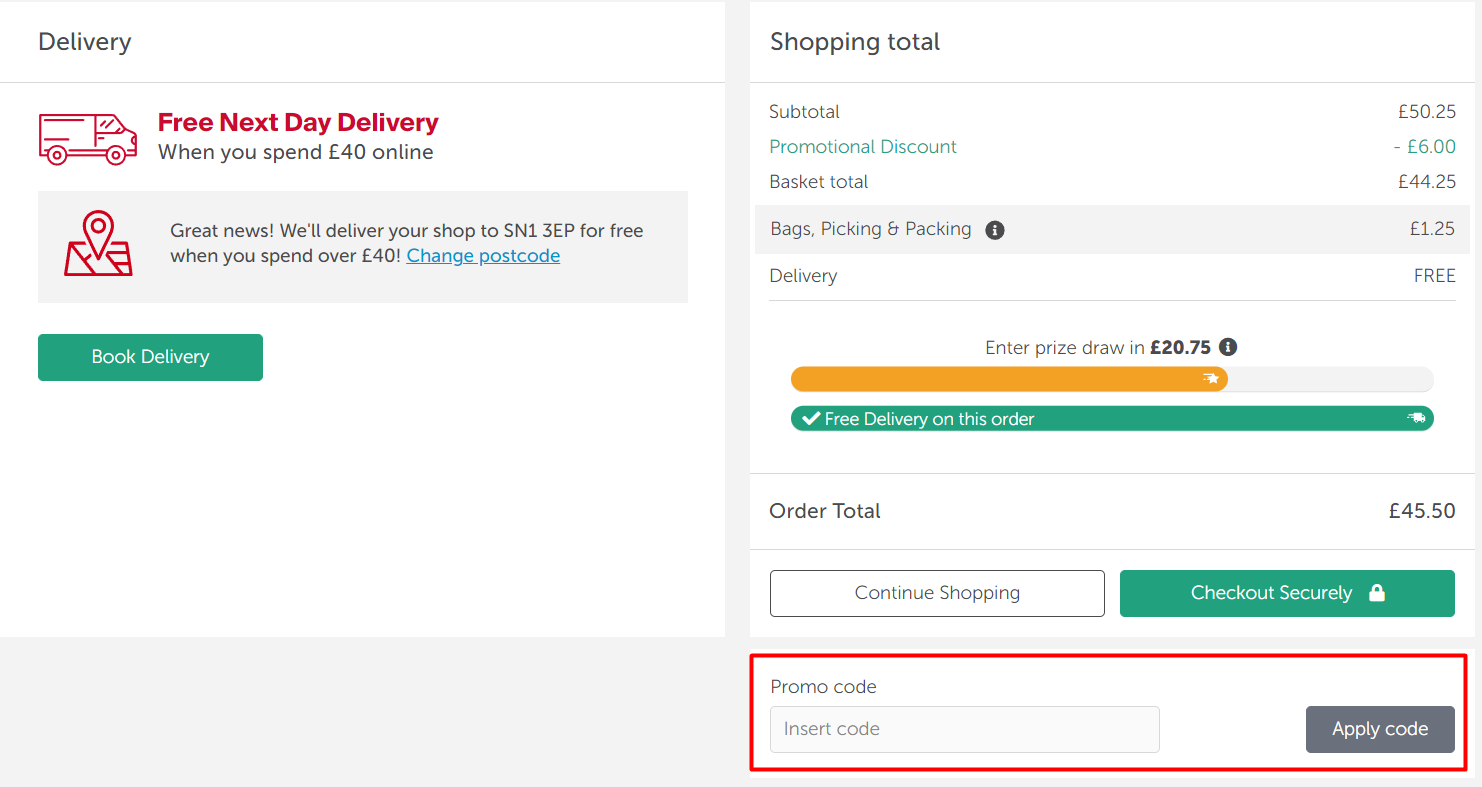Click the Shopping total heading
This screenshot has width=1482, height=787.
coord(855,42)
